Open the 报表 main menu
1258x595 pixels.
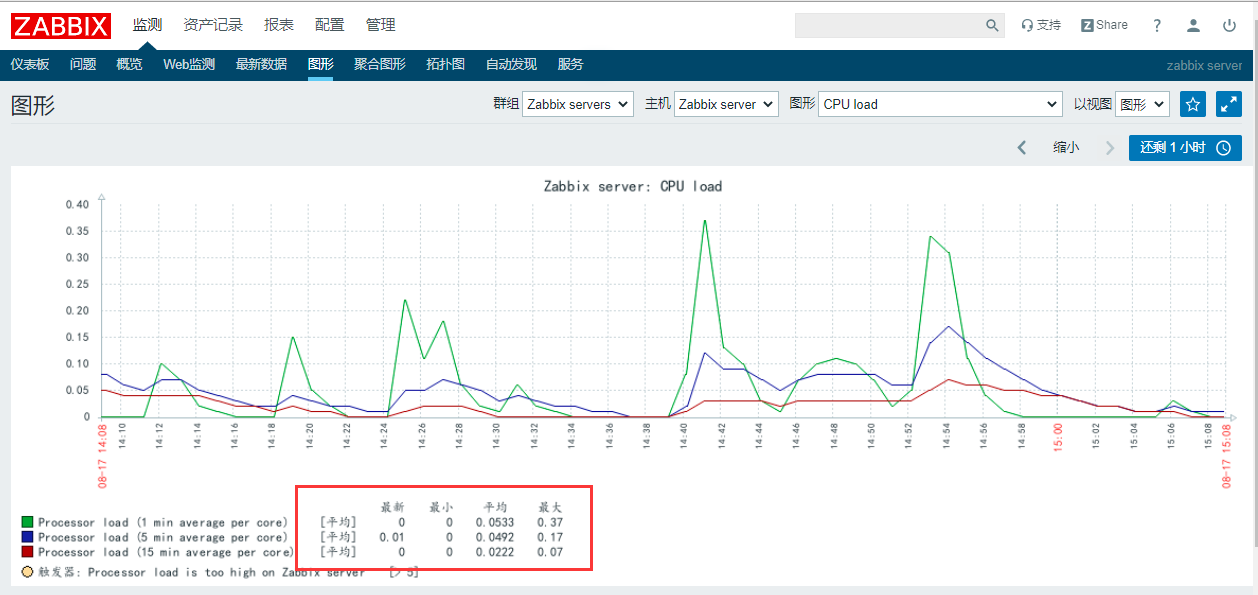pyautogui.click(x=279, y=25)
